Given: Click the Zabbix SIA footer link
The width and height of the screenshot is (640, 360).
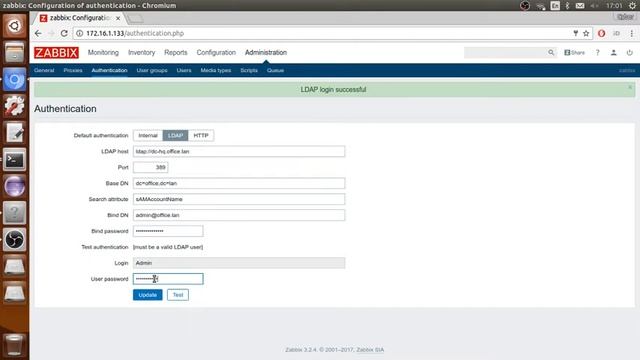Looking at the screenshot, I should (x=370, y=350).
